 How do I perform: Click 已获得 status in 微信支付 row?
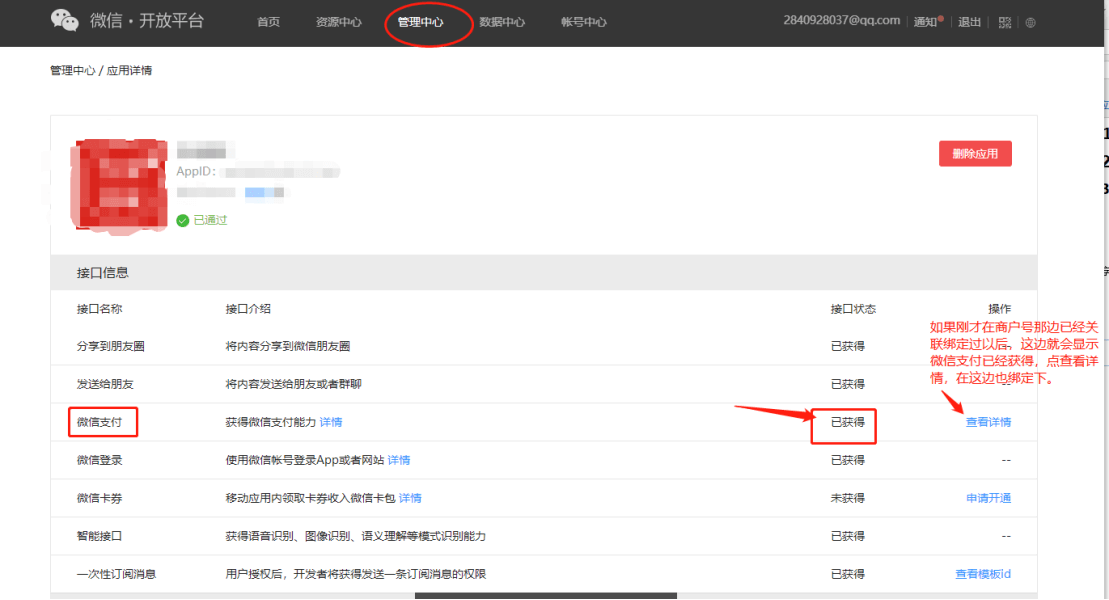click(847, 422)
